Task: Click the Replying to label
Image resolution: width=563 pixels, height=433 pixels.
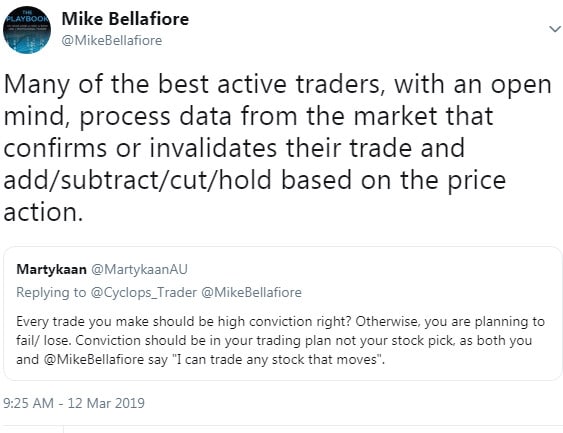Action: (x=51, y=293)
